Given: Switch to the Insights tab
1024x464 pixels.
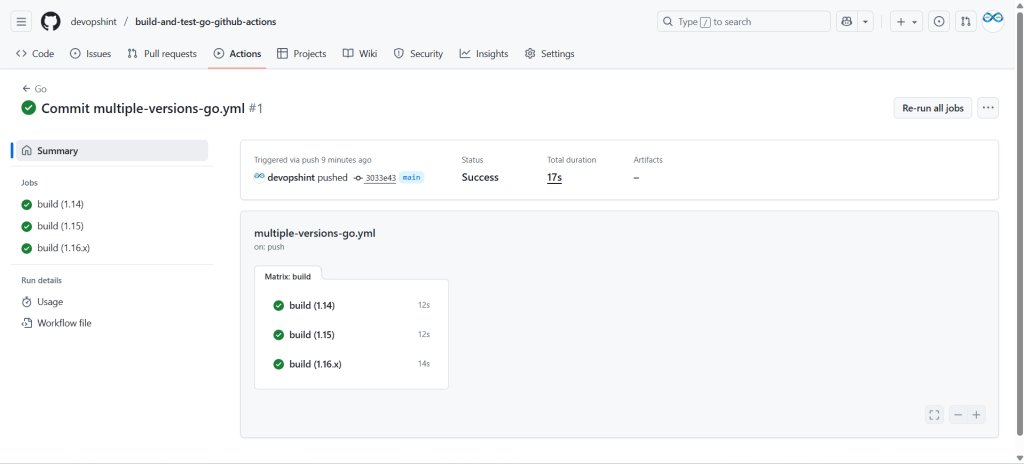Looking at the screenshot, I should point(484,54).
